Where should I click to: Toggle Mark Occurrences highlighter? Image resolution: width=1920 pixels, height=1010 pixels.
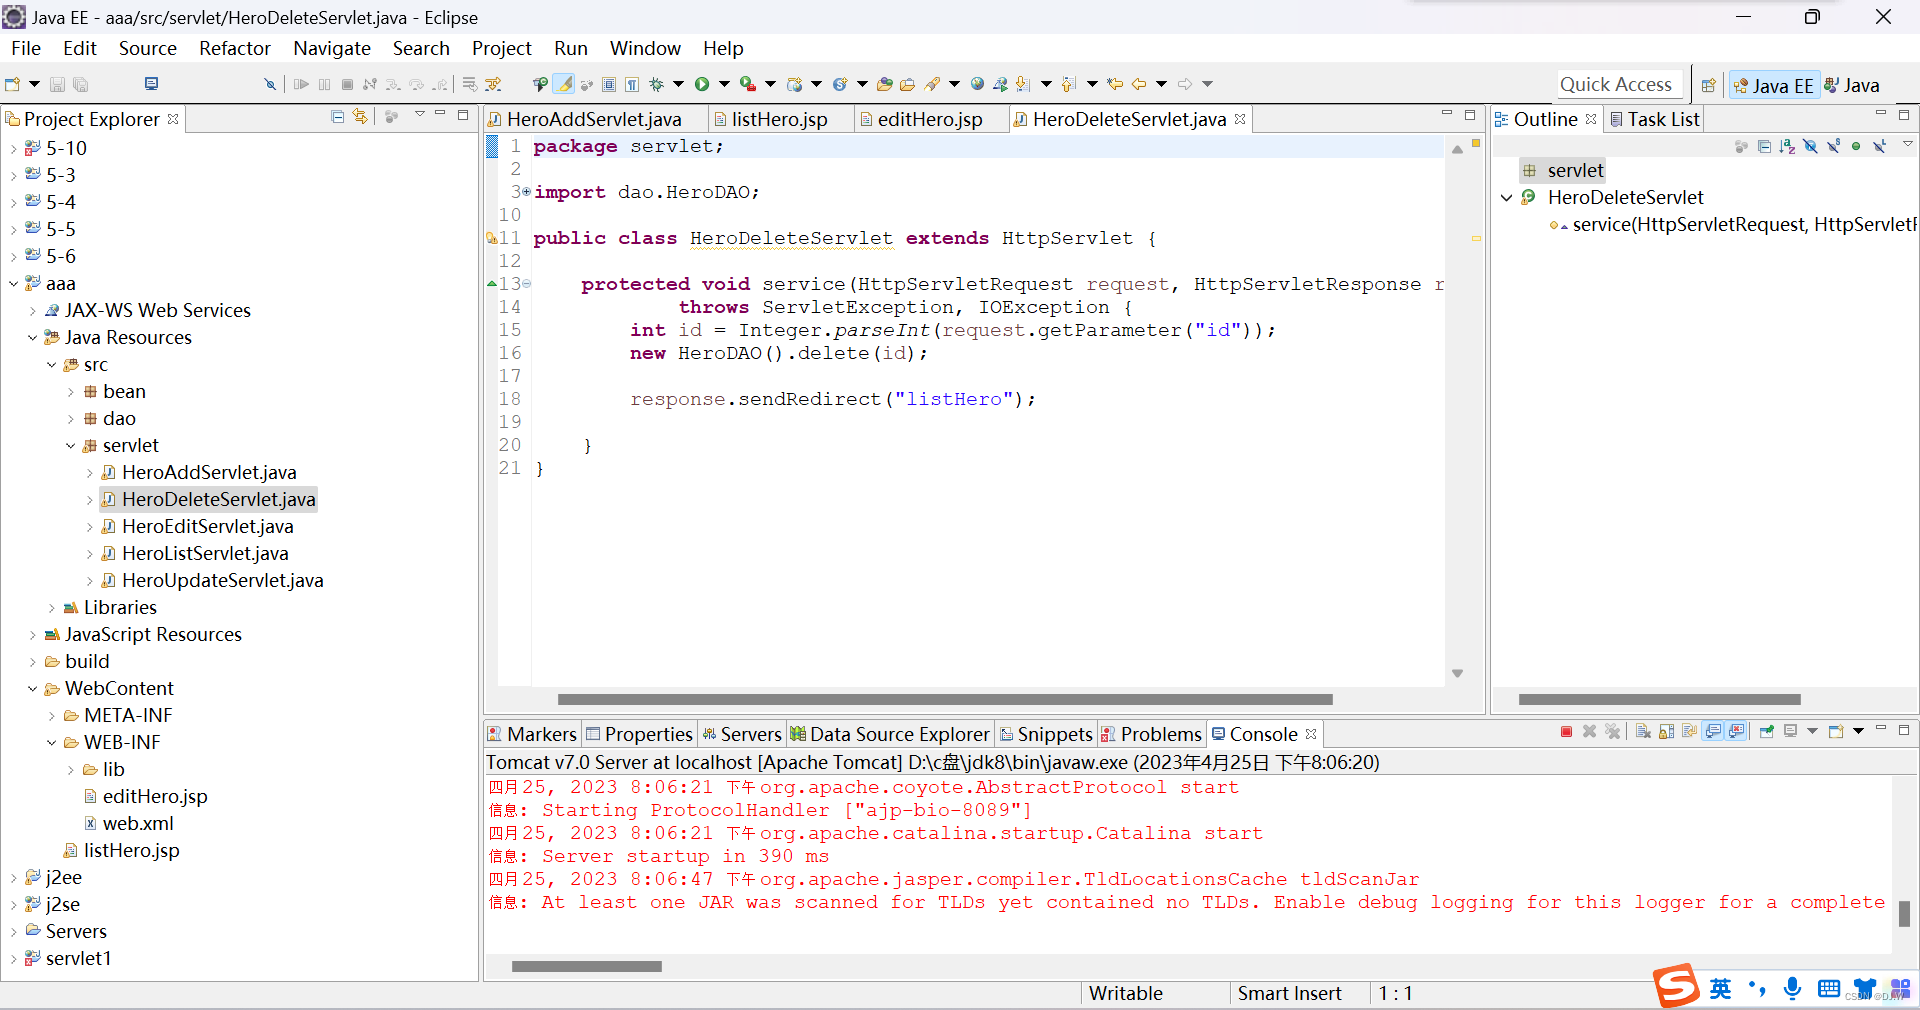[x=563, y=84]
